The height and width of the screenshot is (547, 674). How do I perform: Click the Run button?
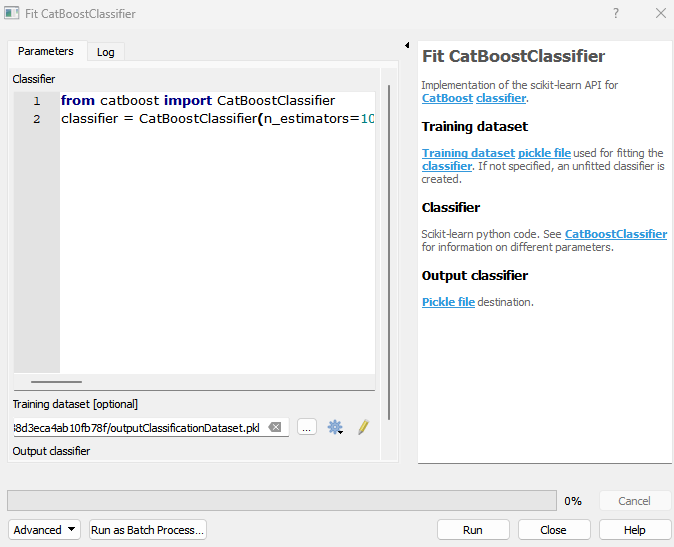(473, 530)
